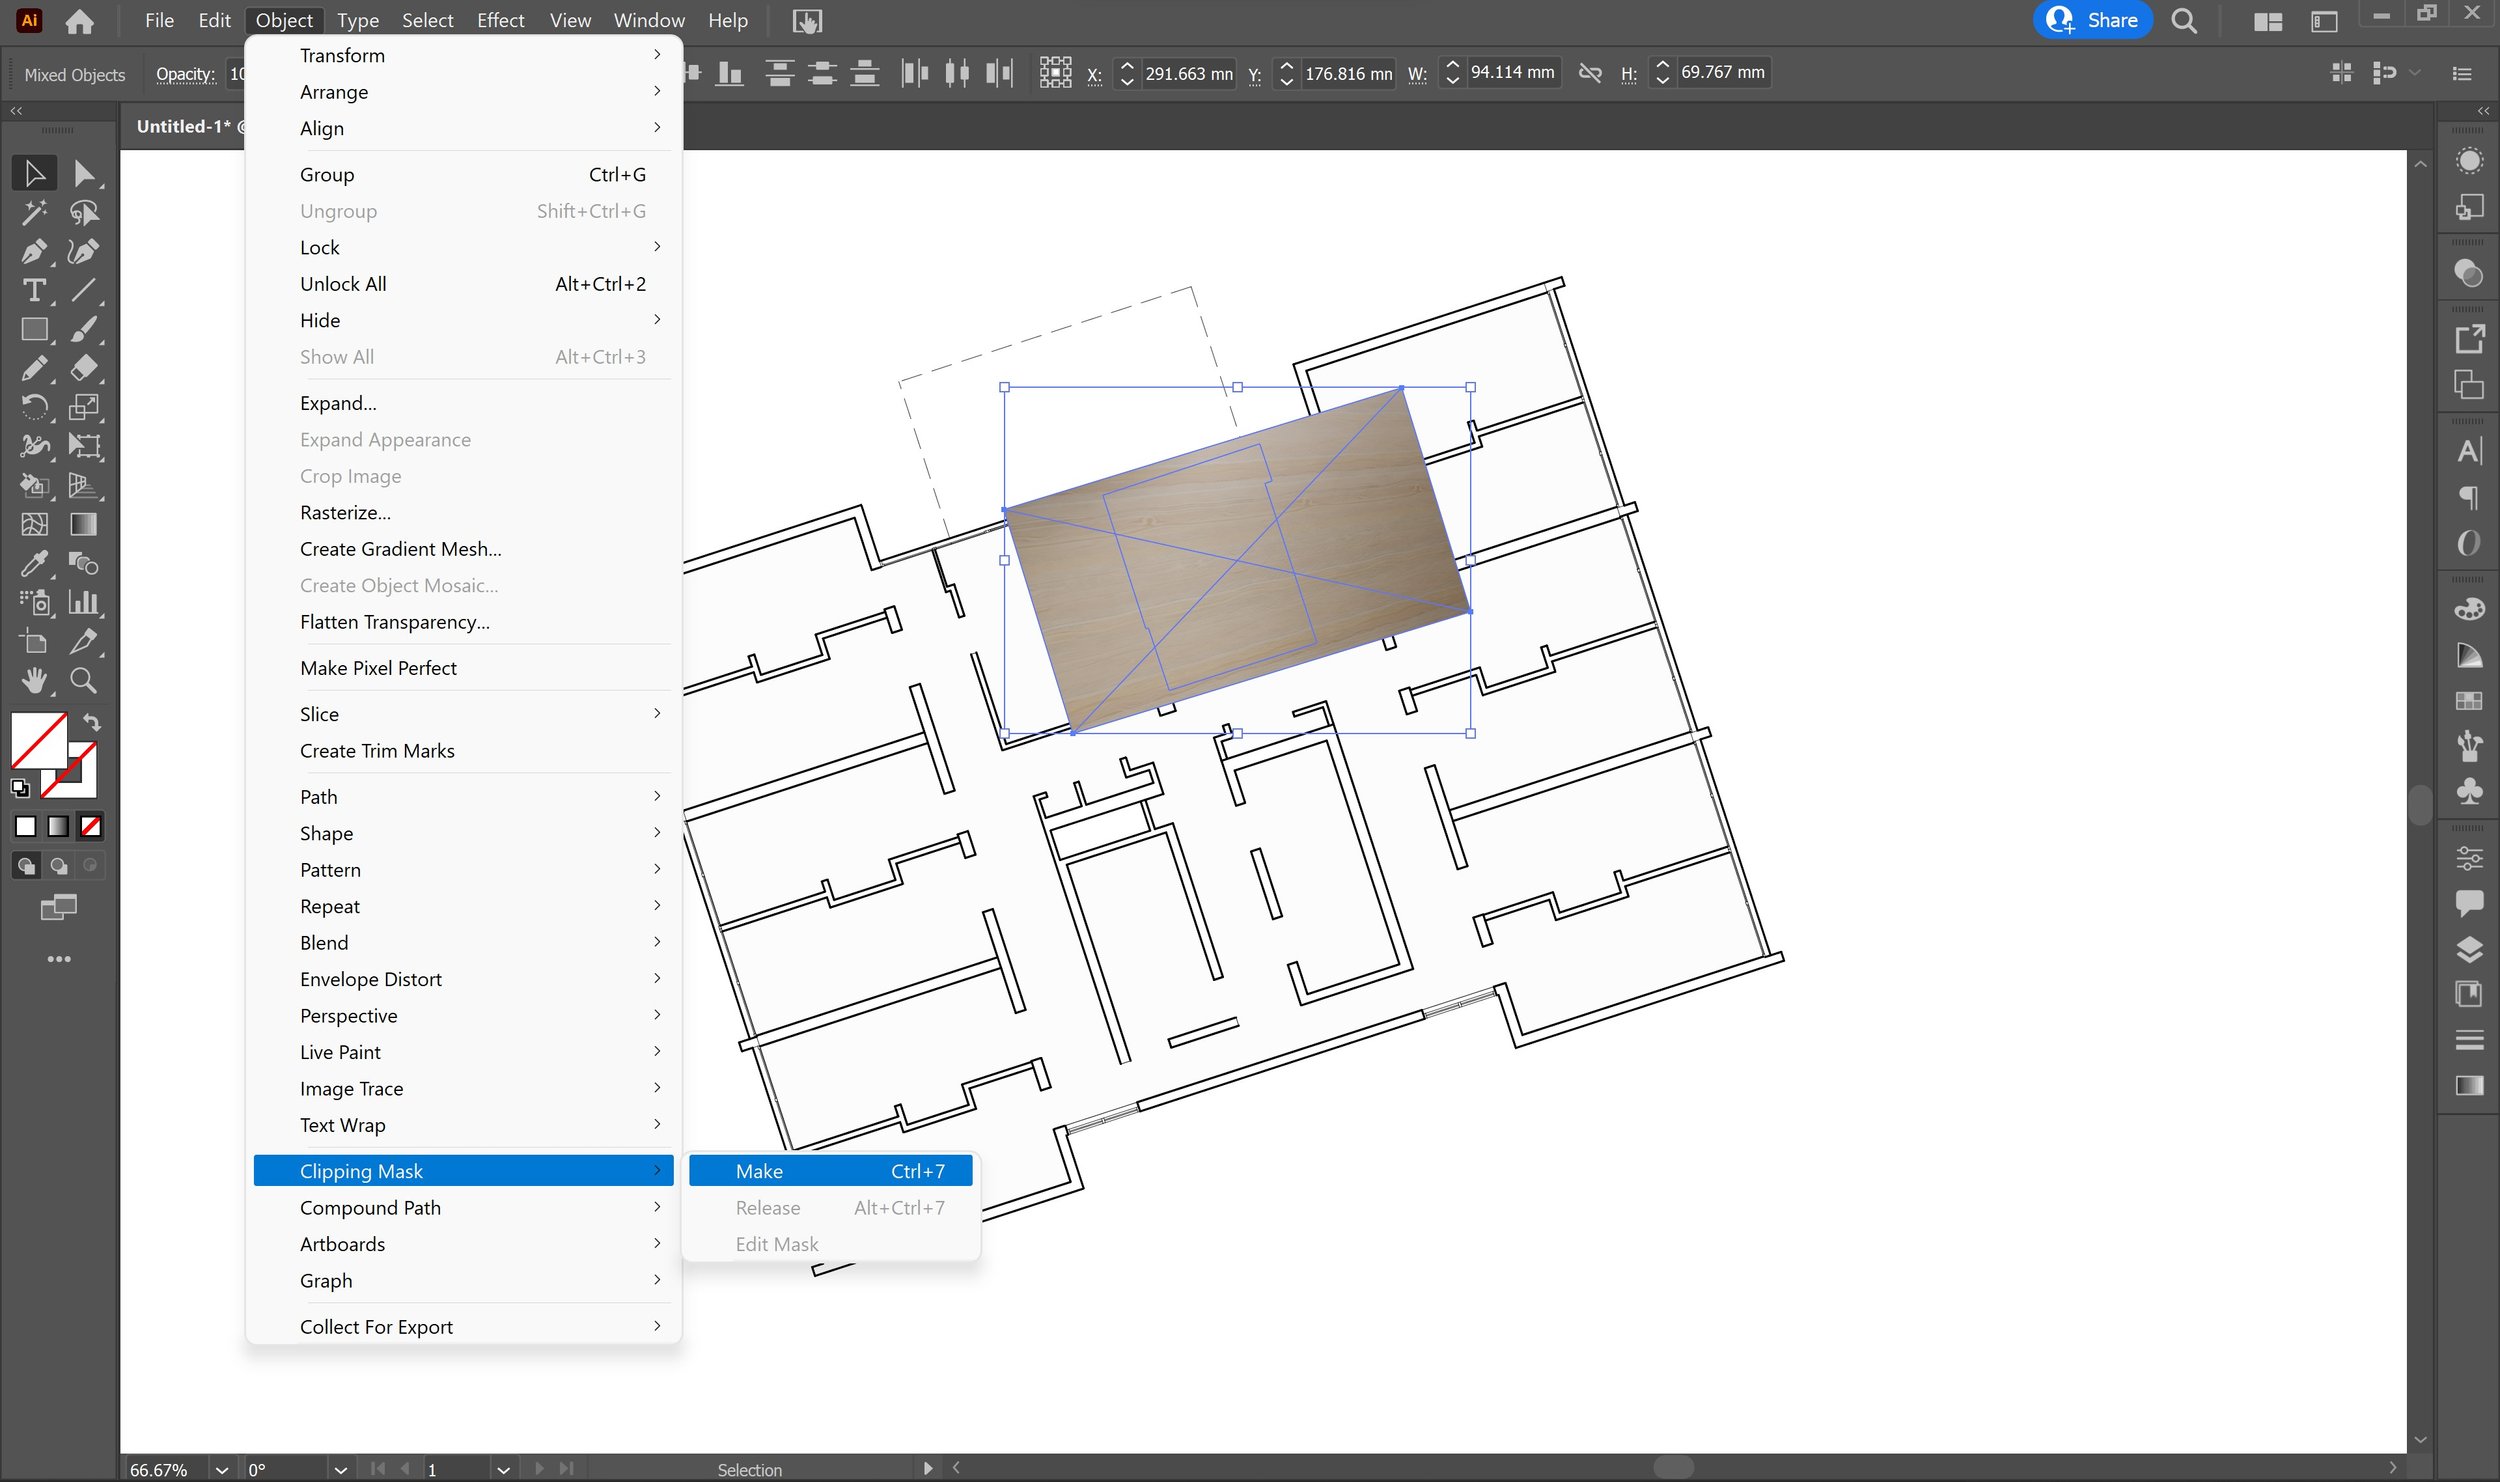
Task: Click Release under Clipping Mask
Action: point(767,1207)
